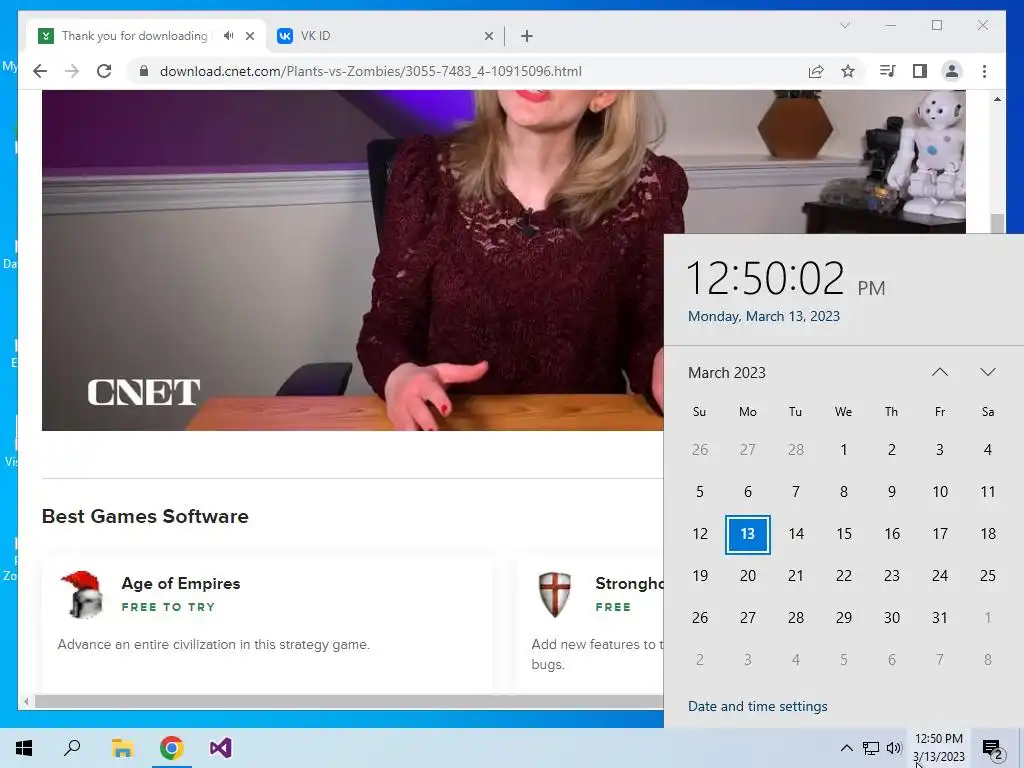The height and width of the screenshot is (768, 1024).
Task: Select March 14 in the calendar
Action: (795, 534)
